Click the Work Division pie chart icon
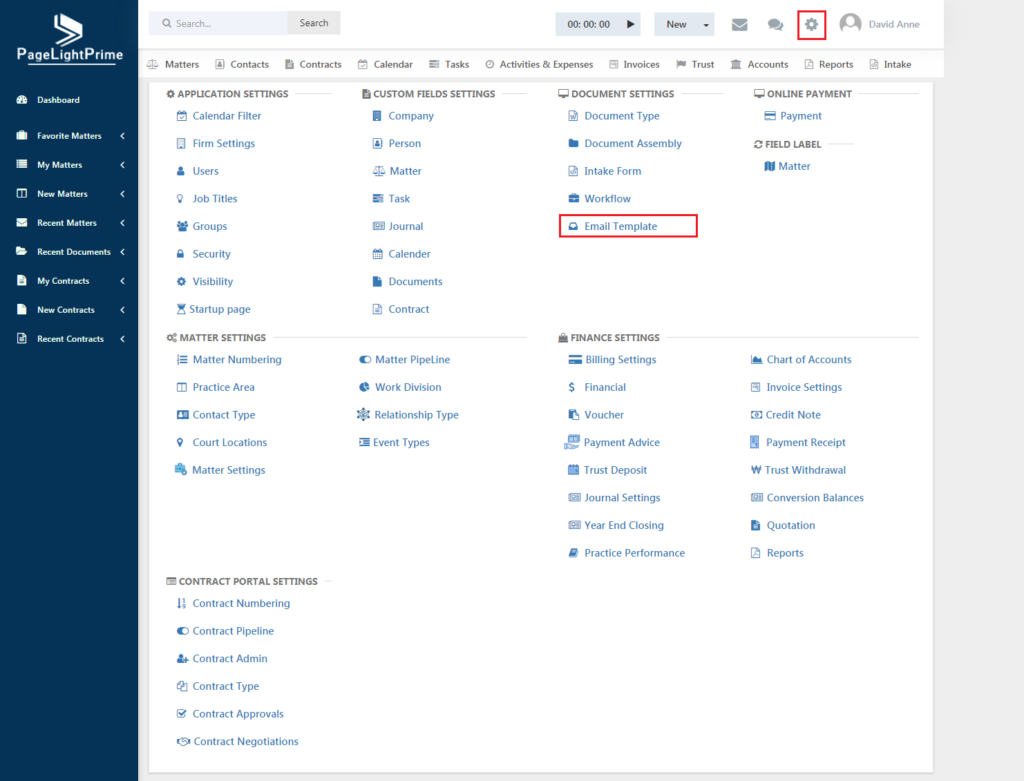1024x781 pixels. (364, 387)
